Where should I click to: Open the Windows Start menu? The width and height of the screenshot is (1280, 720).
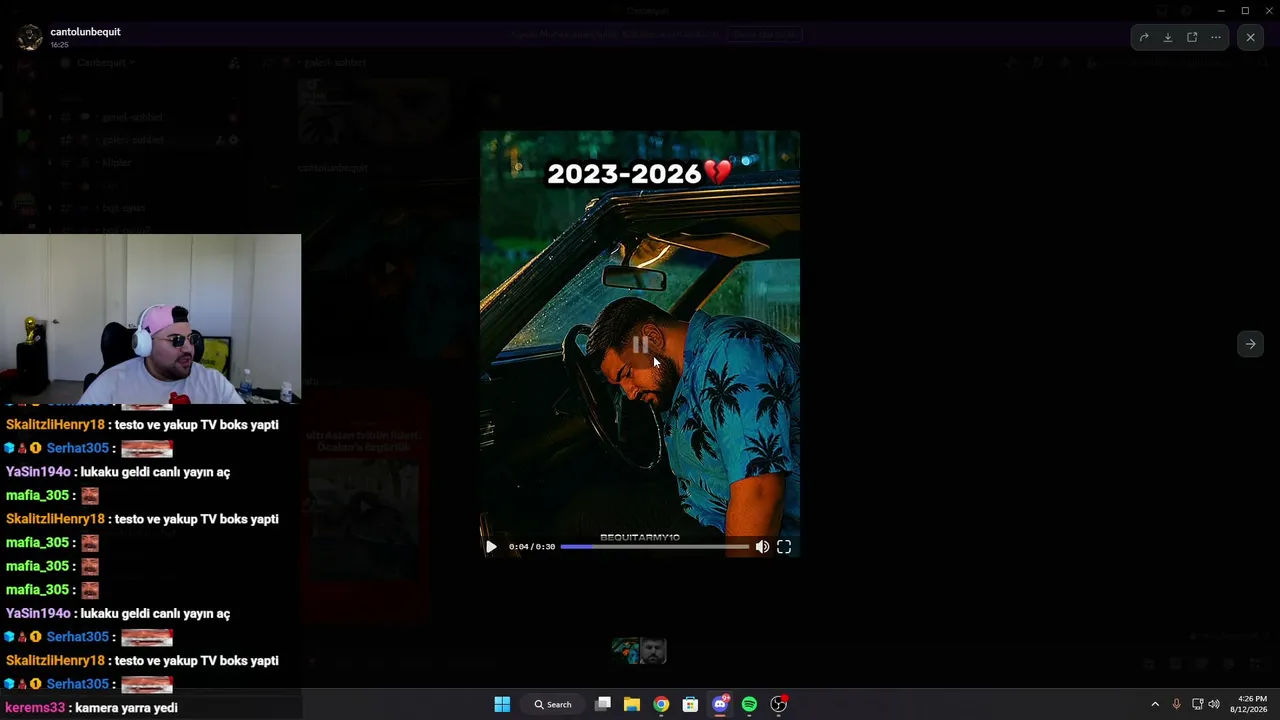502,704
